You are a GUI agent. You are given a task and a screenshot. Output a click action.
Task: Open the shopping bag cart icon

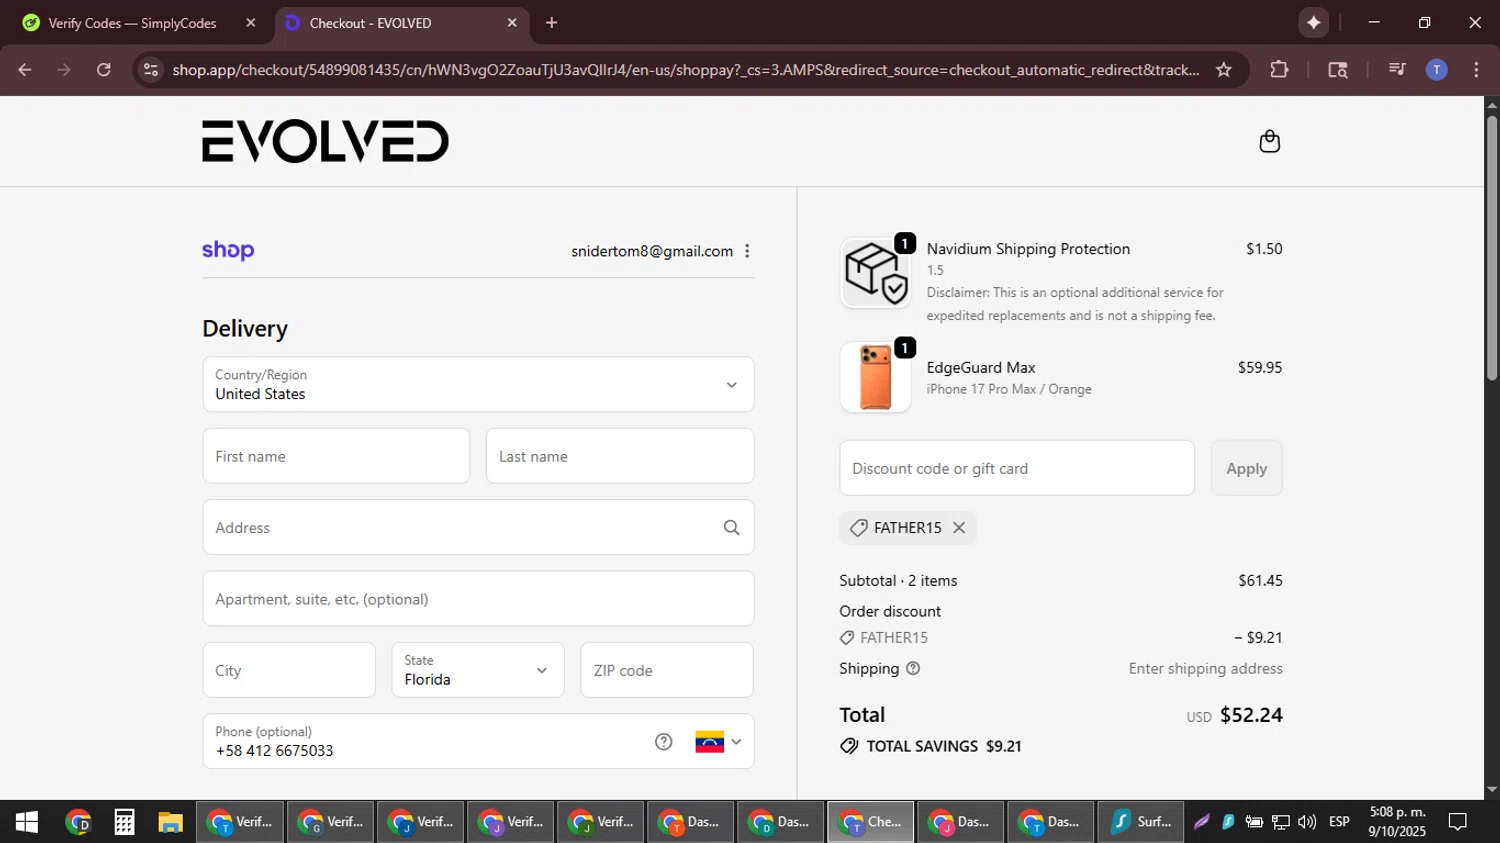point(1269,141)
